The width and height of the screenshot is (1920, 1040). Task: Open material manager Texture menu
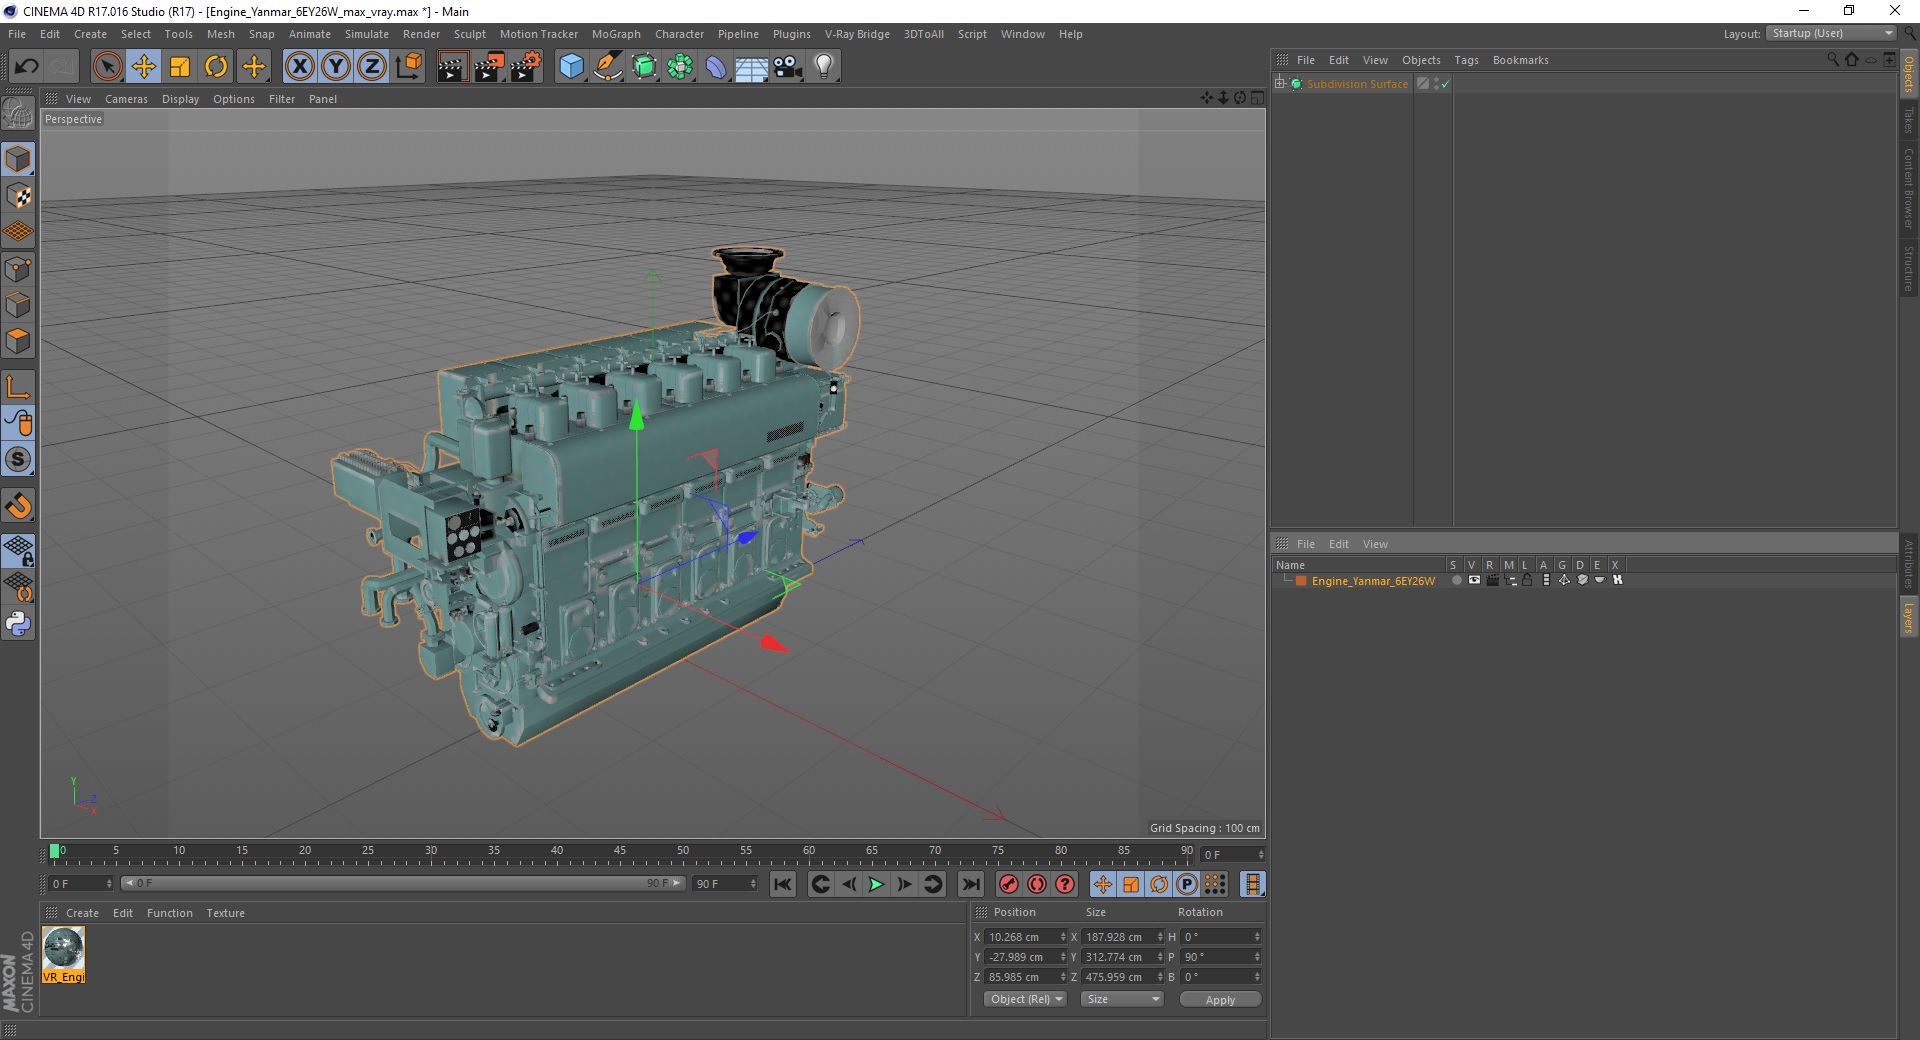pyautogui.click(x=225, y=913)
